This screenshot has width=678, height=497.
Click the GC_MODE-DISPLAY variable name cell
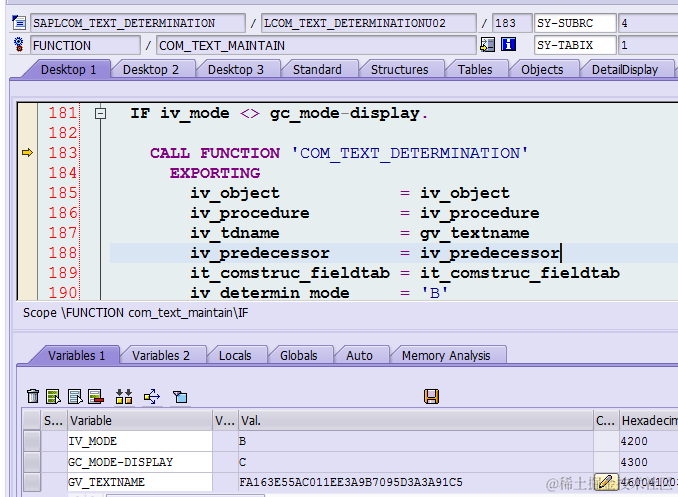(x=140, y=462)
